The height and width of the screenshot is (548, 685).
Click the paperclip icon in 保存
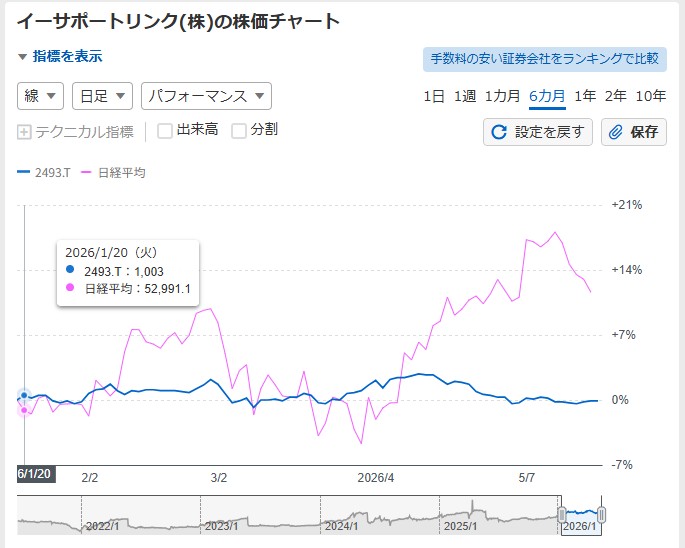616,132
